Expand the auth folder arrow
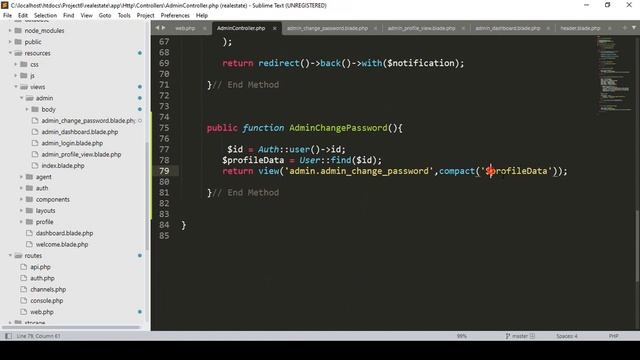 click(22, 188)
